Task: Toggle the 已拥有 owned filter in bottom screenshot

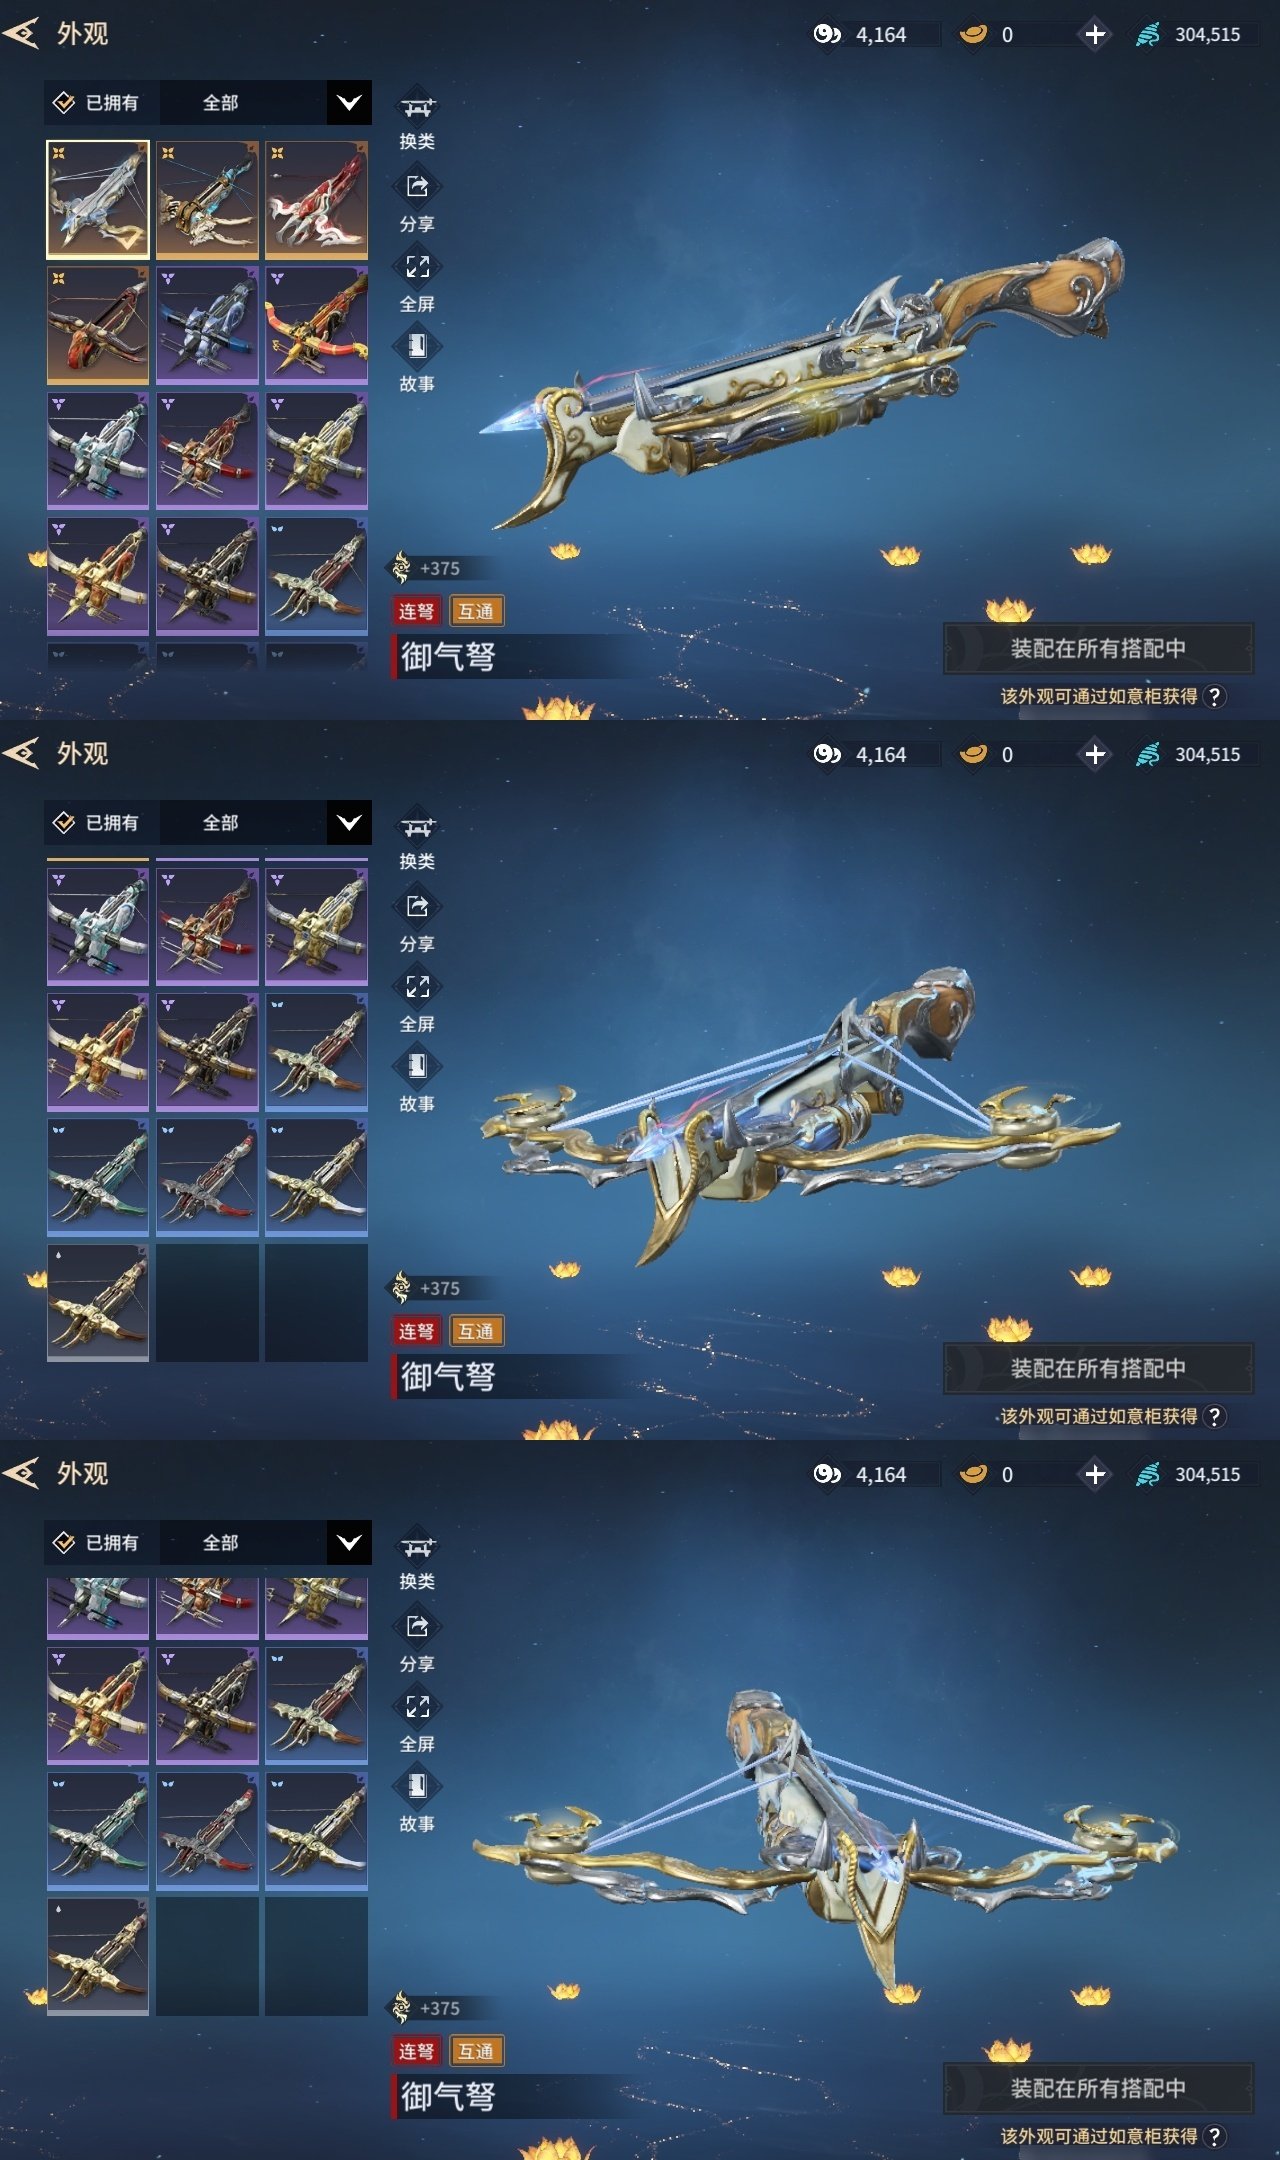Action: click(x=96, y=1543)
